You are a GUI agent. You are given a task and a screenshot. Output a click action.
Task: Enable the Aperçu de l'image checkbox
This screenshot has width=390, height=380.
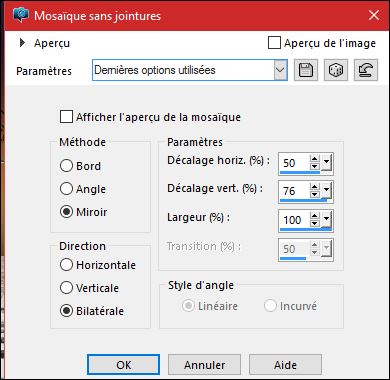[x=274, y=43]
